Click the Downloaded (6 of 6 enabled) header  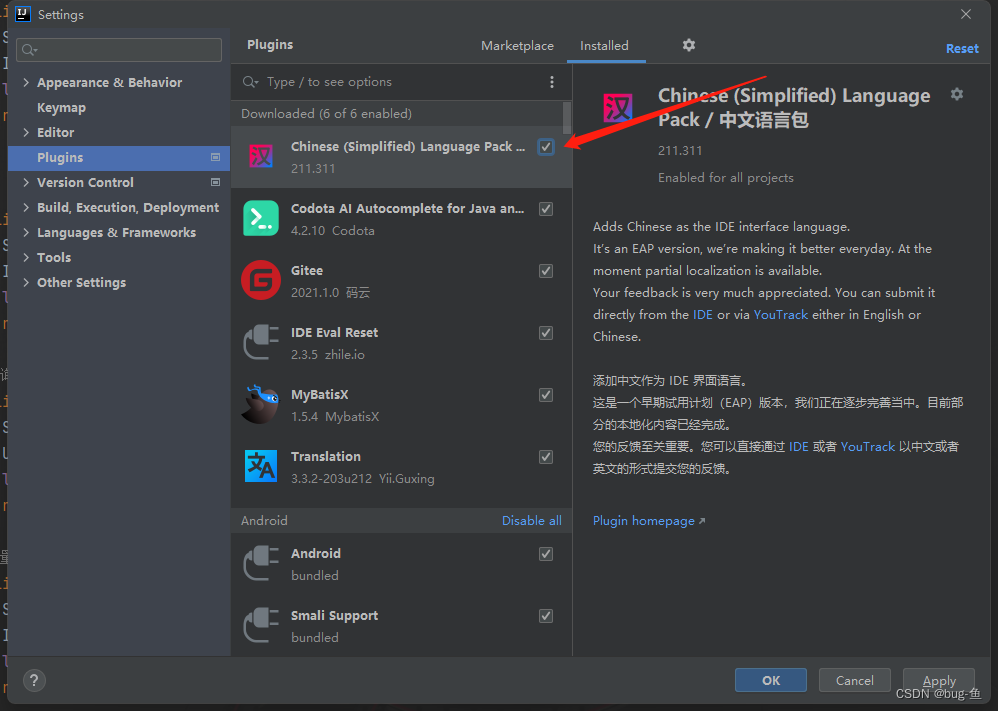tap(327, 113)
